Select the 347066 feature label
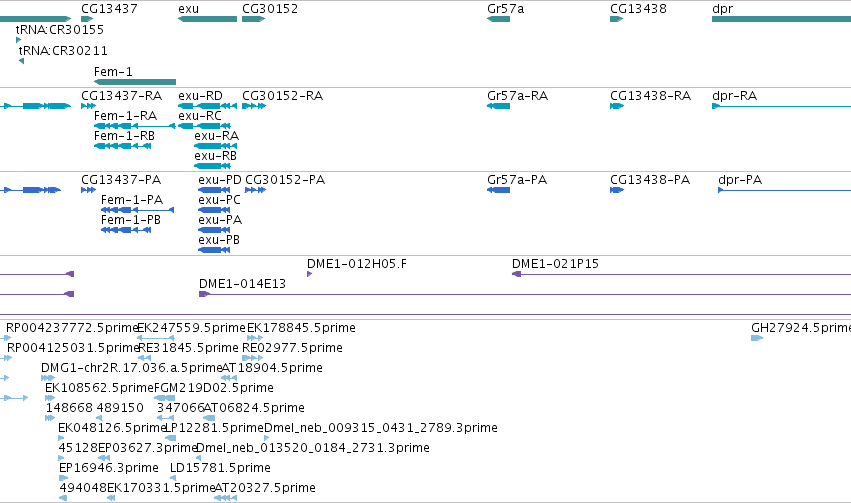 point(180,408)
